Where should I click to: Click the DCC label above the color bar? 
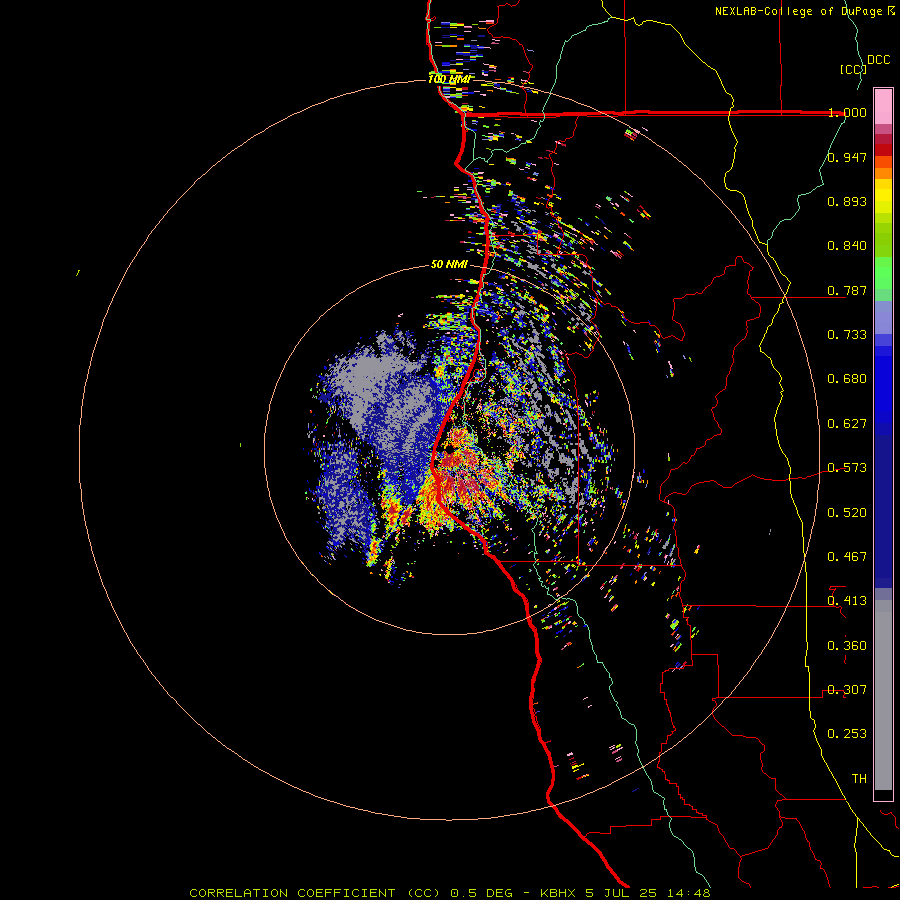tap(878, 60)
